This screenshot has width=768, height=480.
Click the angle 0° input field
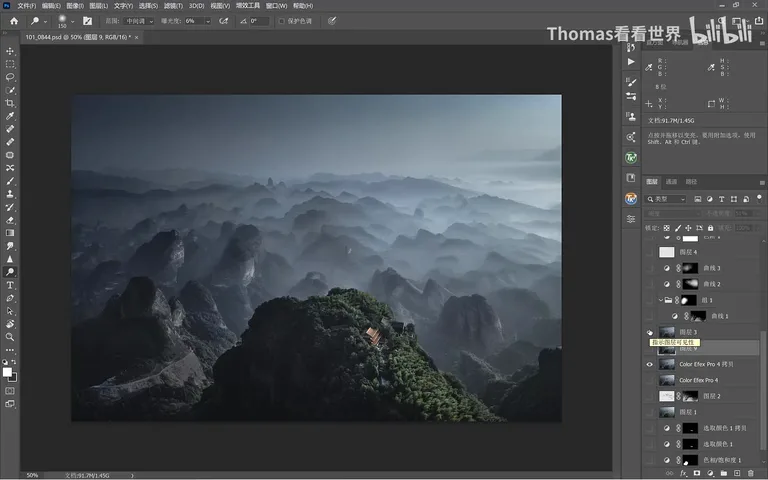pyautogui.click(x=259, y=21)
